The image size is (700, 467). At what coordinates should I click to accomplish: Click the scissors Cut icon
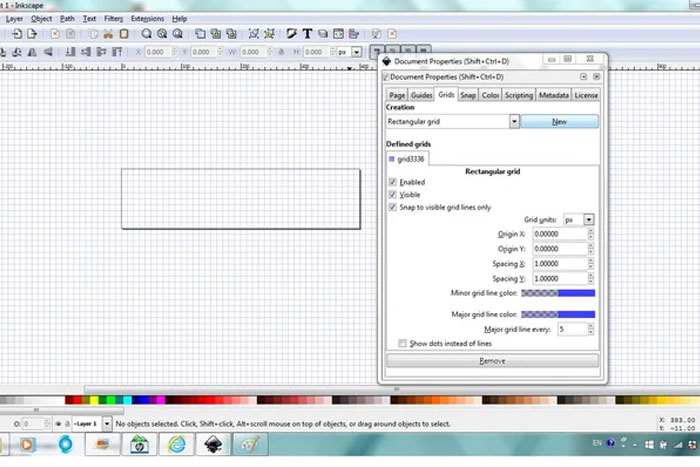pos(108,34)
